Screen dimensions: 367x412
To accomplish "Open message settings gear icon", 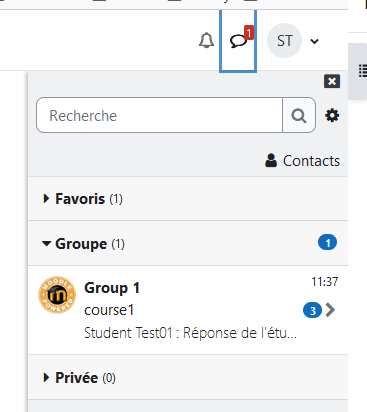I will (332, 115).
